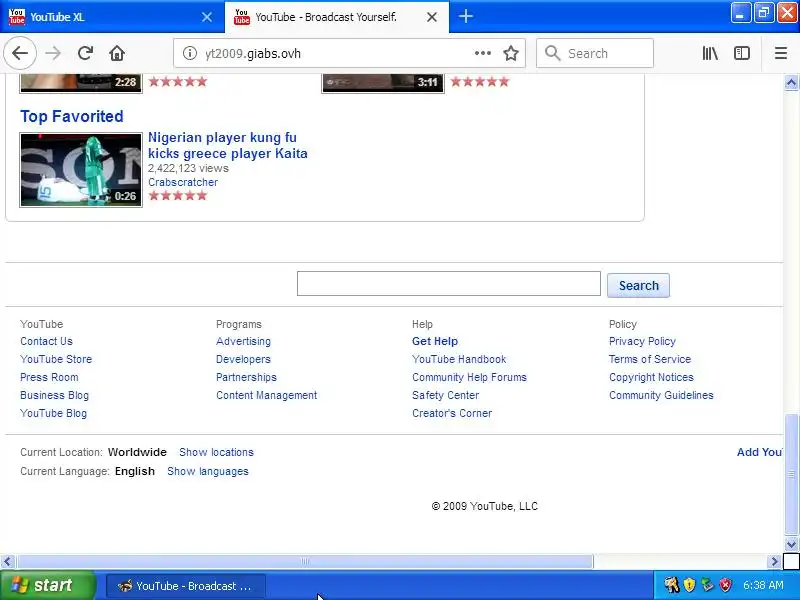Open the Contact Us link
The height and width of the screenshot is (600, 800).
coord(46,341)
